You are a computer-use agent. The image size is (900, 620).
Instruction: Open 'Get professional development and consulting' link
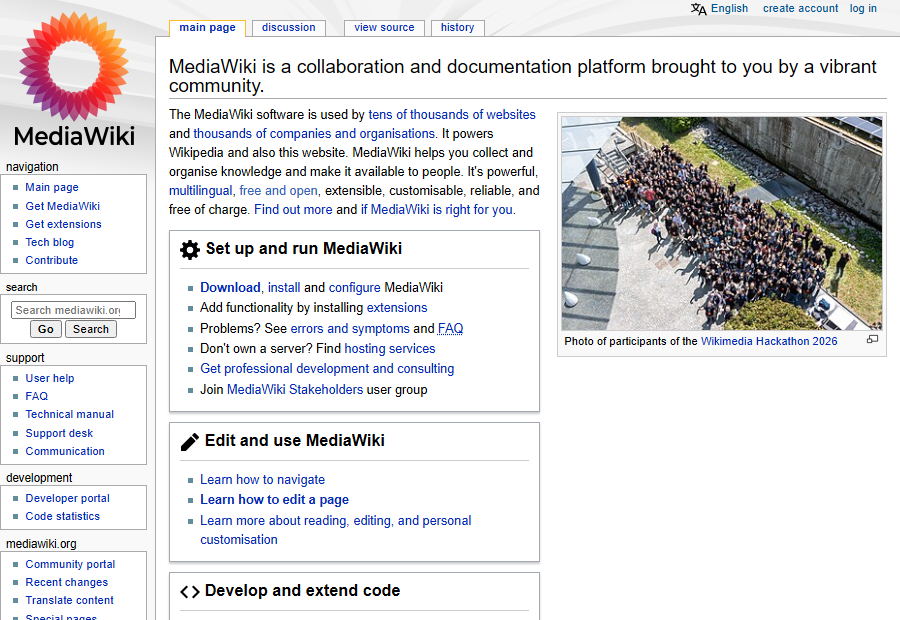327,369
